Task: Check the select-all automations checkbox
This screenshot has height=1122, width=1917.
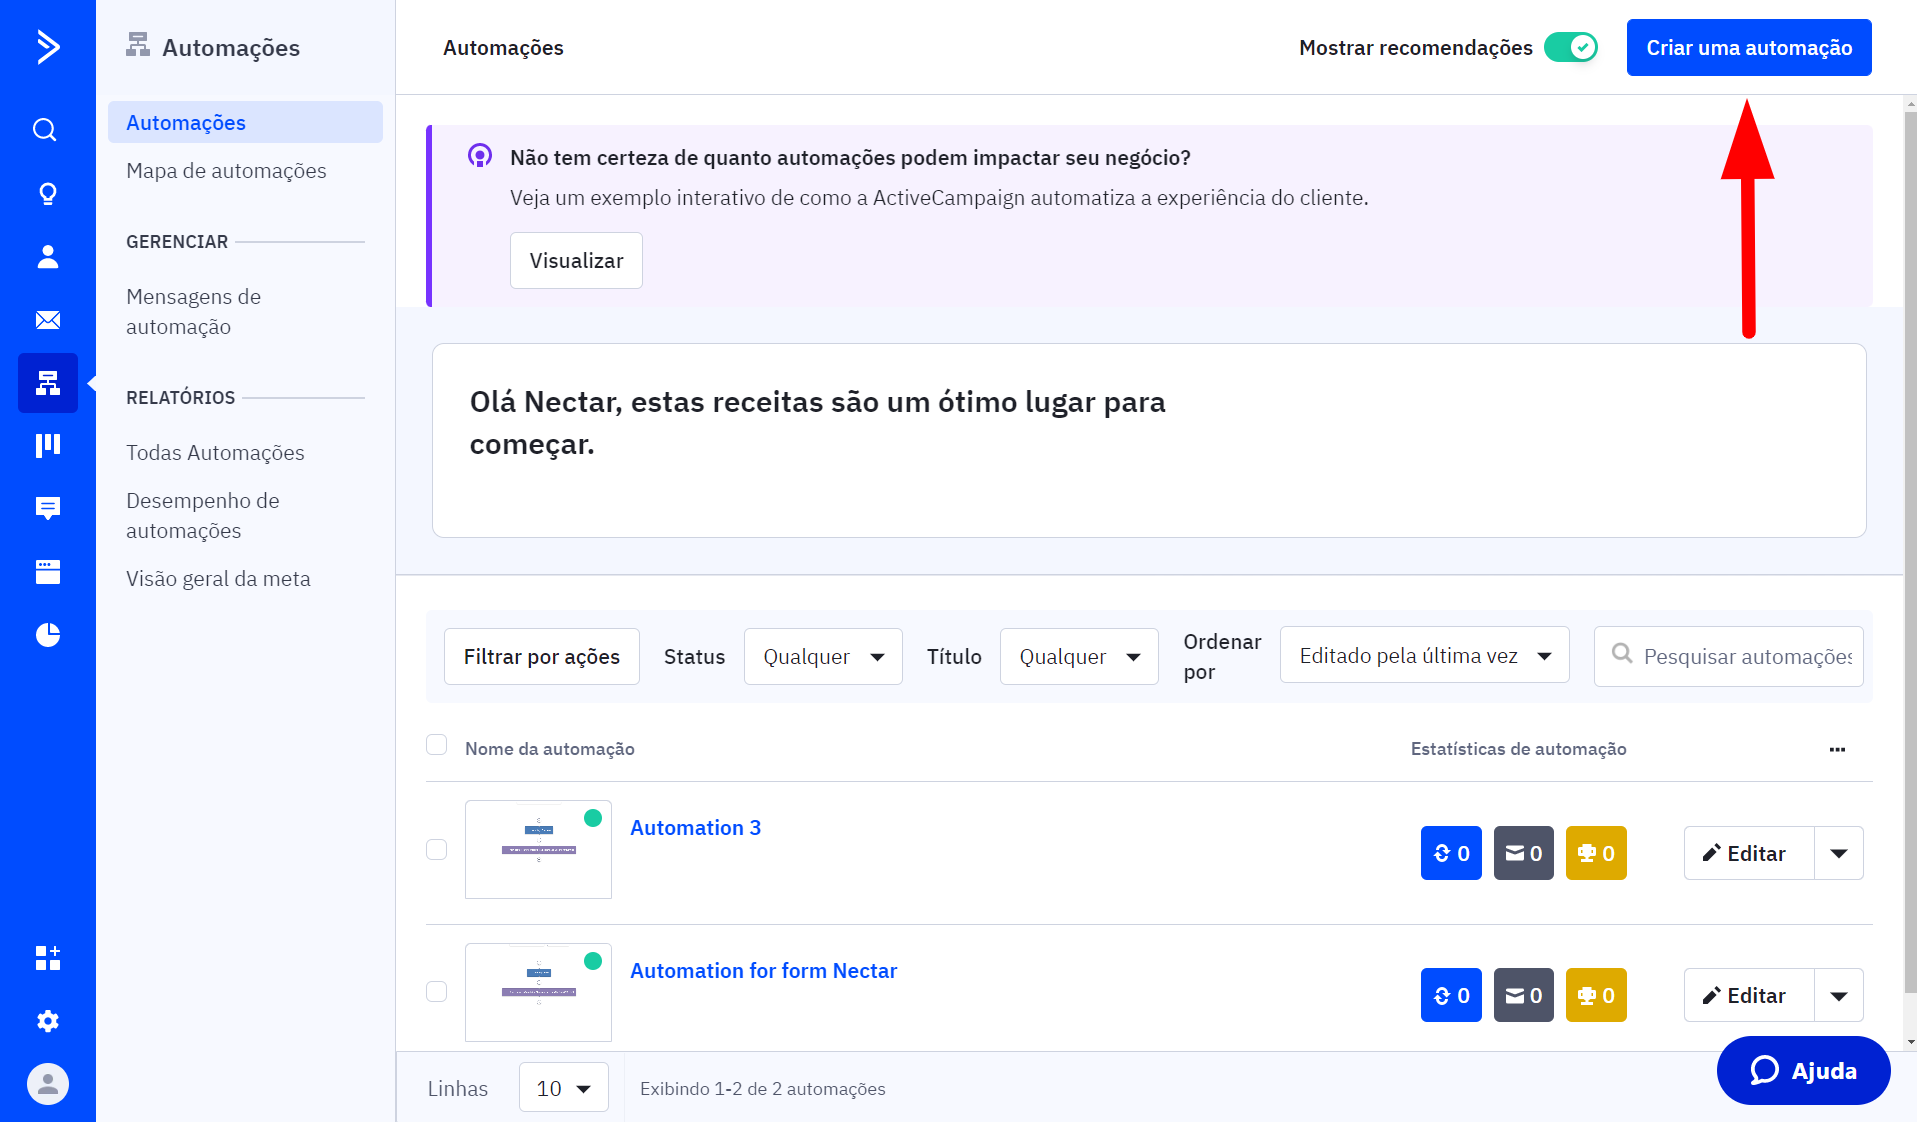Action: tap(436, 745)
